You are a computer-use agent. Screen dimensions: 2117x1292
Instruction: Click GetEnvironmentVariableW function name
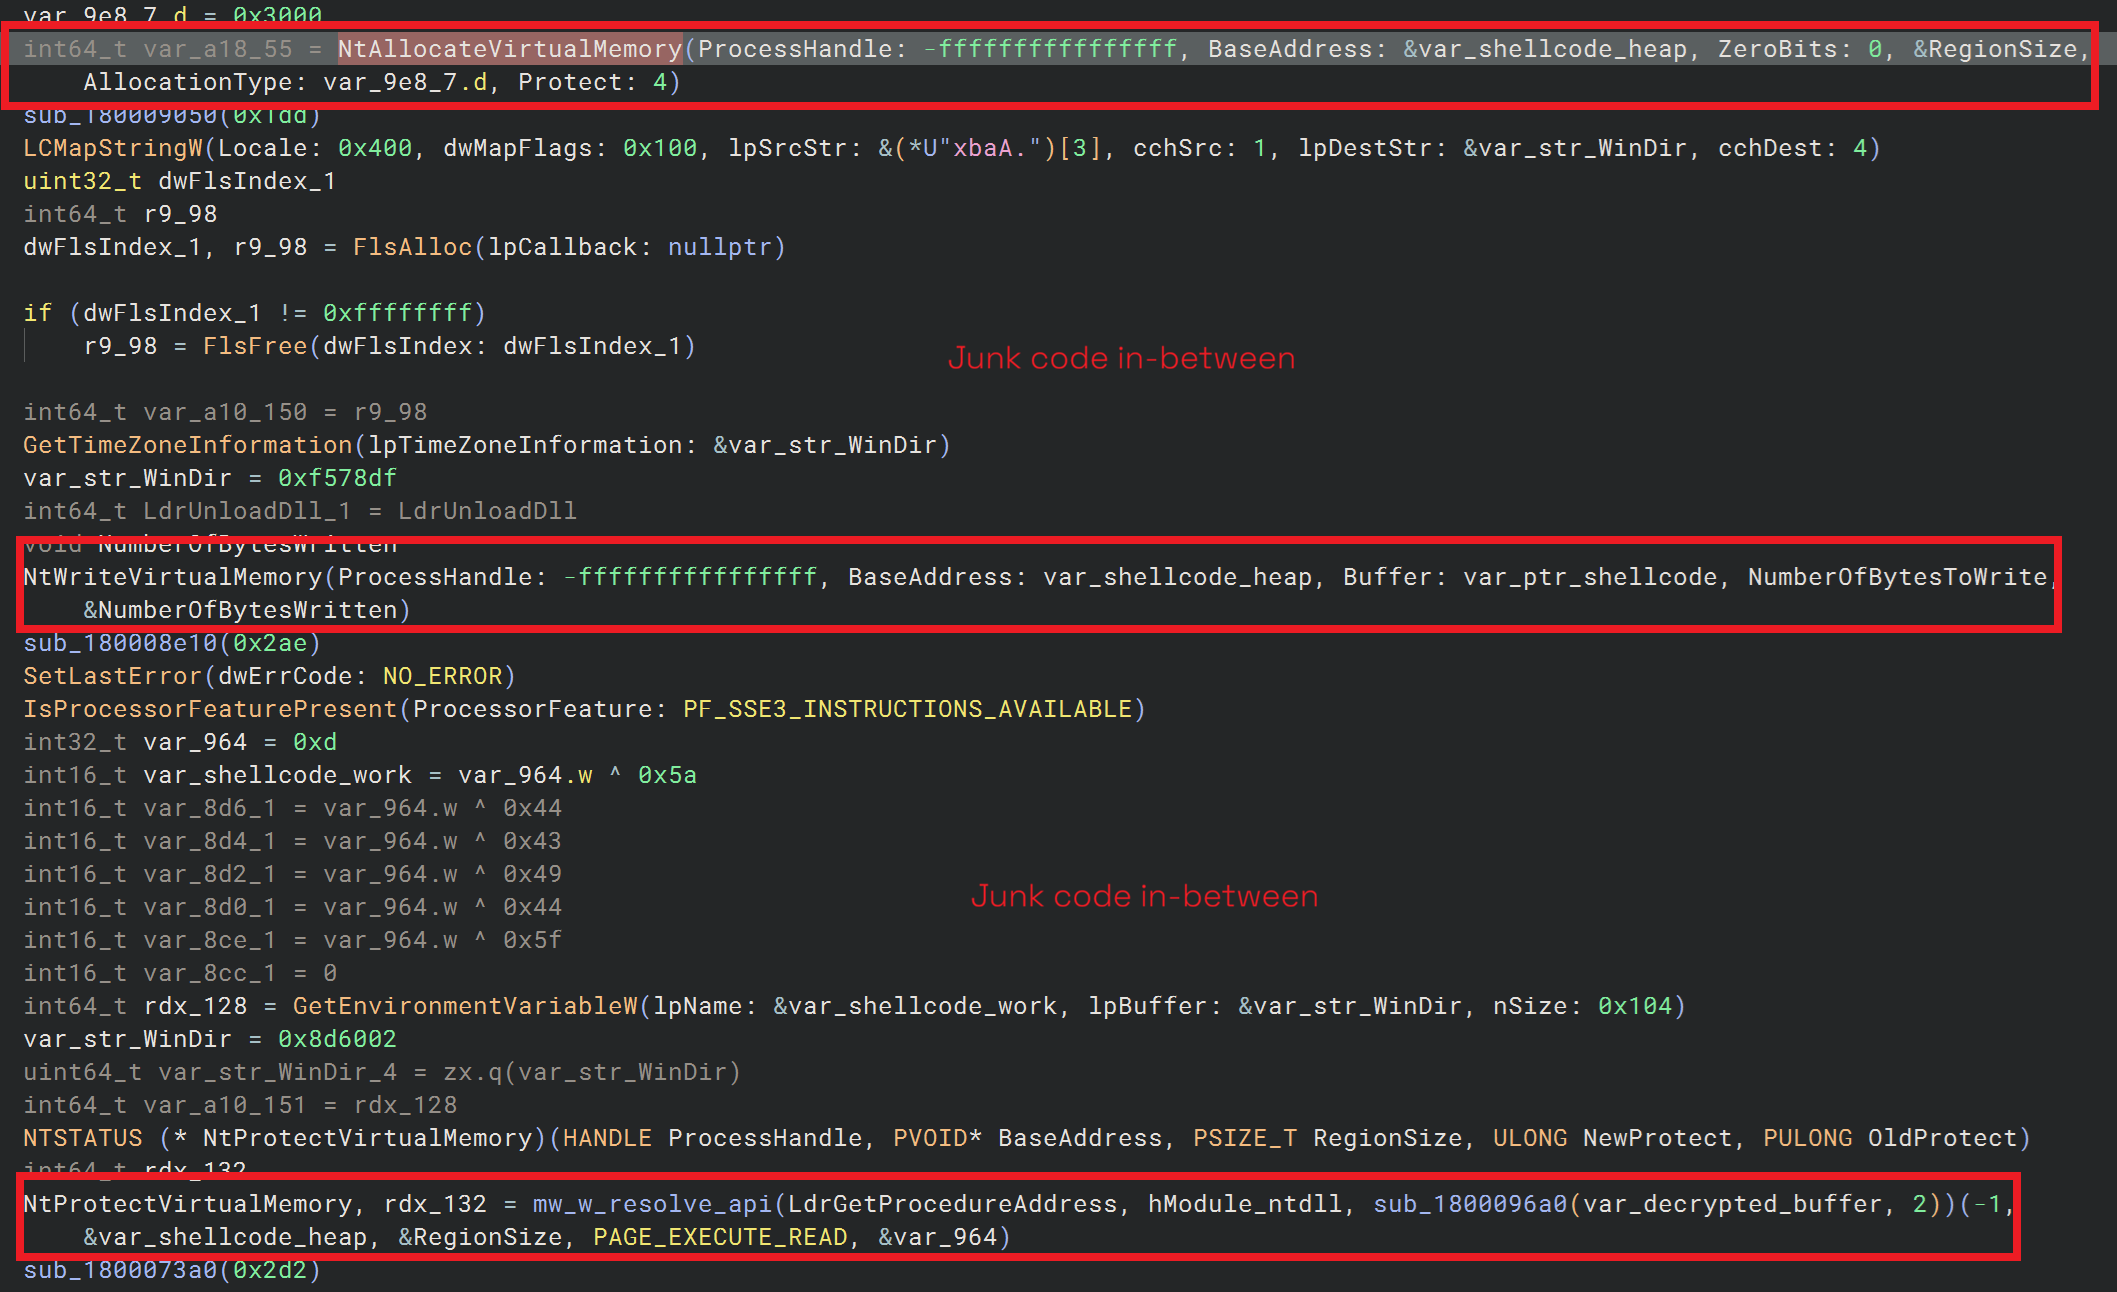[x=465, y=1006]
